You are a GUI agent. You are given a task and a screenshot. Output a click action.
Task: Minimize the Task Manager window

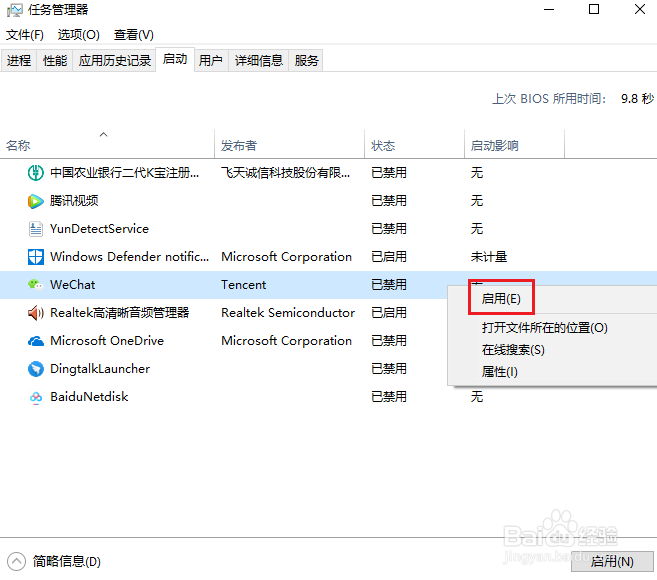coord(549,9)
